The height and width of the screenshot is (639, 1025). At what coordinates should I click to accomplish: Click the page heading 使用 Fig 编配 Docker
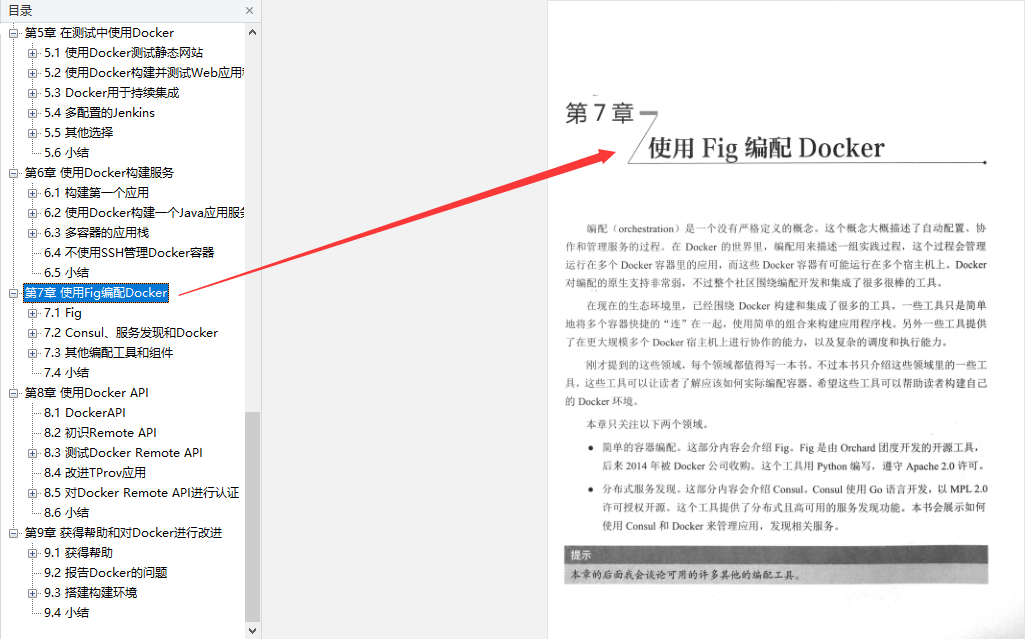(766, 148)
